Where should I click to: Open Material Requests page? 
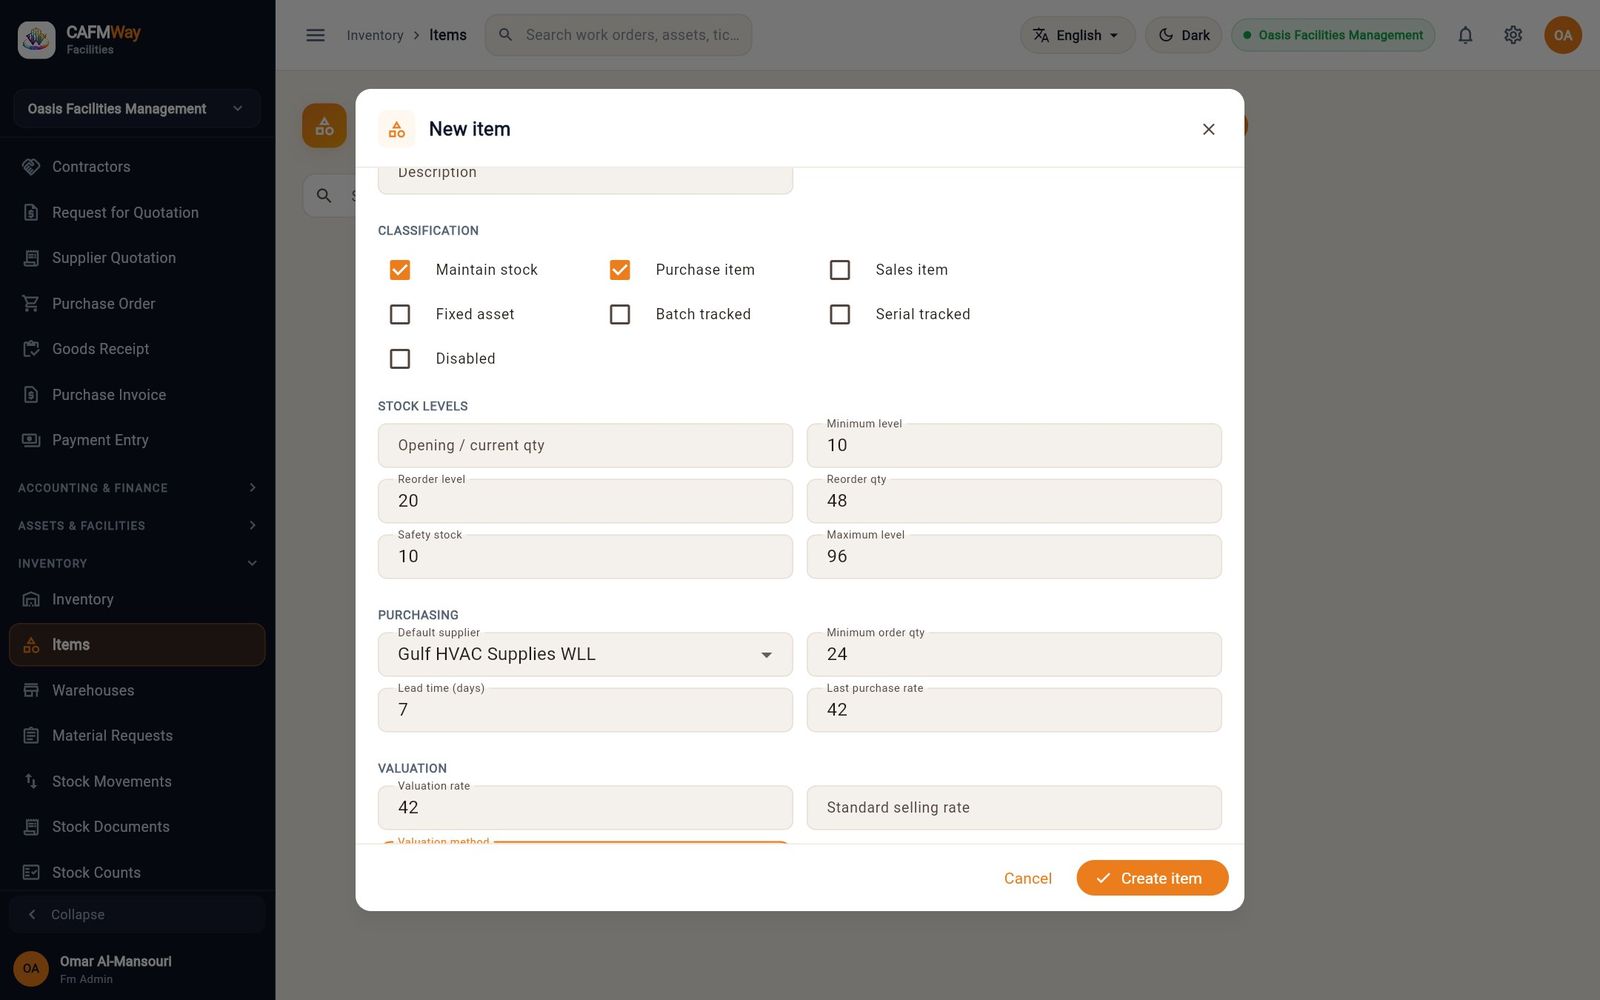(137, 736)
